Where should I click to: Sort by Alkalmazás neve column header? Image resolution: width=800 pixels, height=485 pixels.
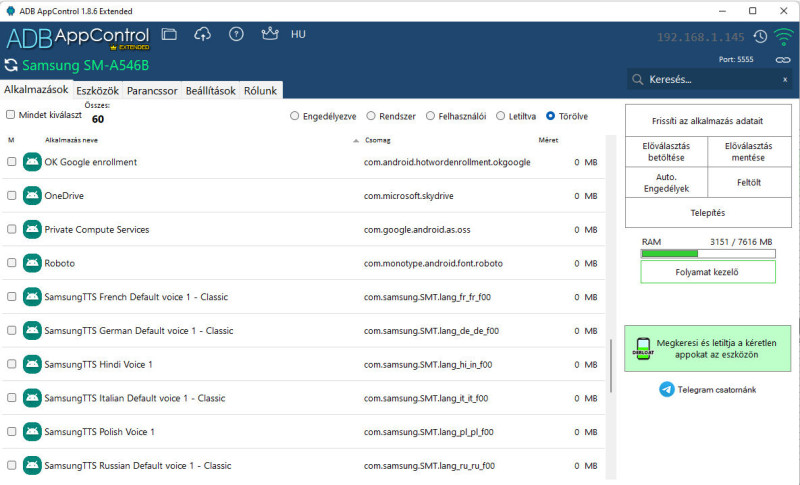[x=71, y=140]
